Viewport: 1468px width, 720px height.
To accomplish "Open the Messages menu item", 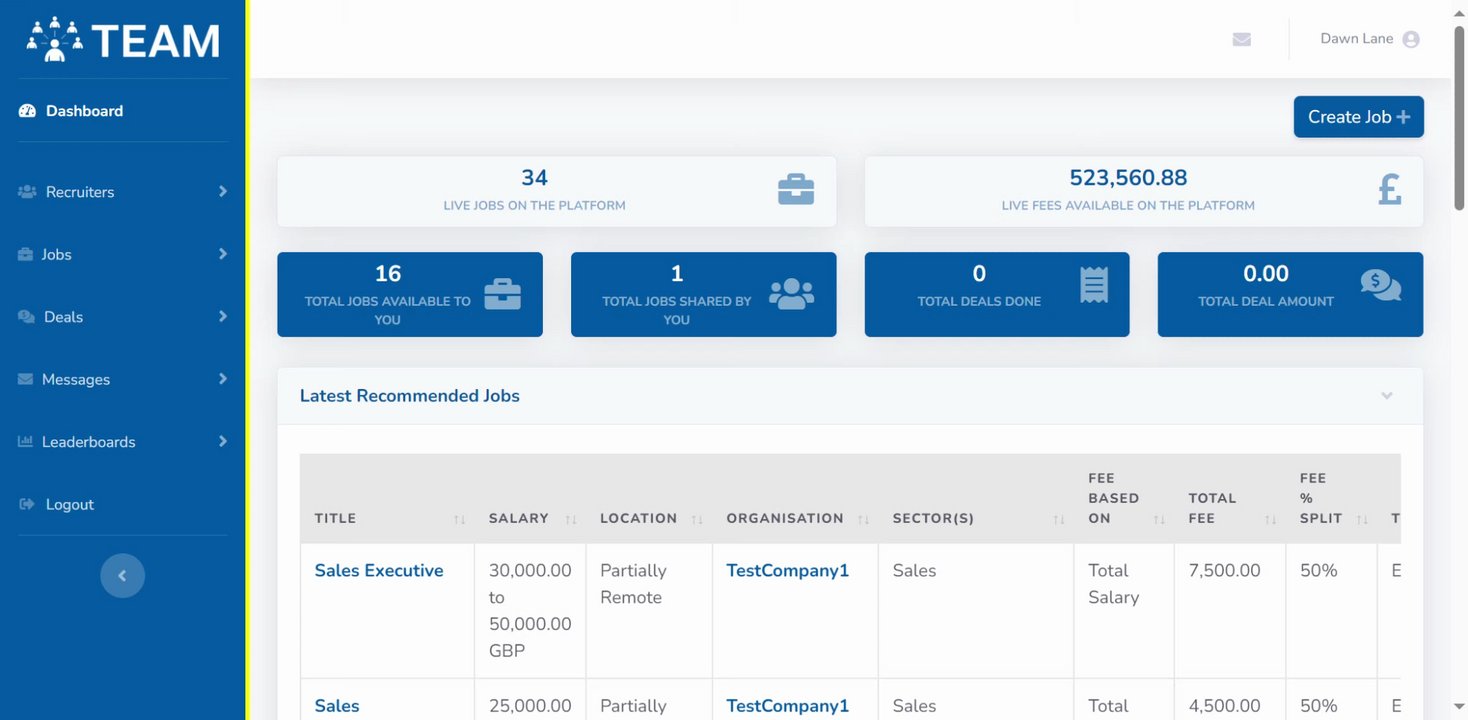I will tap(76, 379).
